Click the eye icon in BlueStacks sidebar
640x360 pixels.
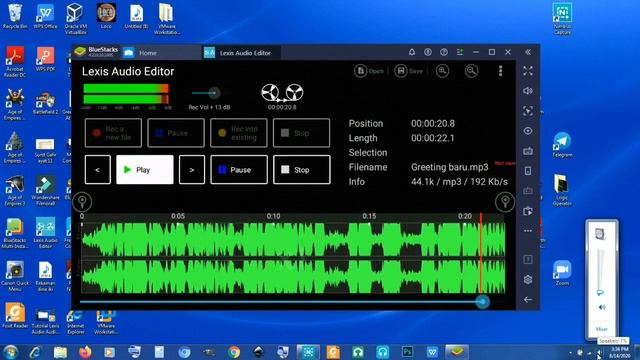pos(528,131)
